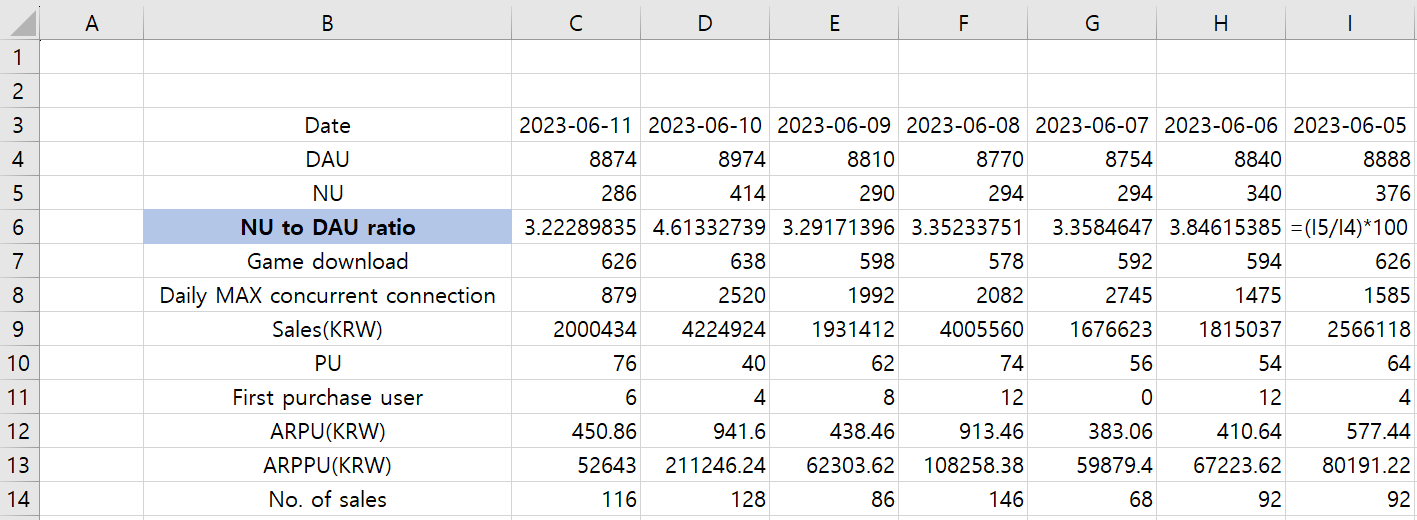This screenshot has width=1417, height=520.
Task: Click the number of sales value 116
Action: tap(576, 499)
